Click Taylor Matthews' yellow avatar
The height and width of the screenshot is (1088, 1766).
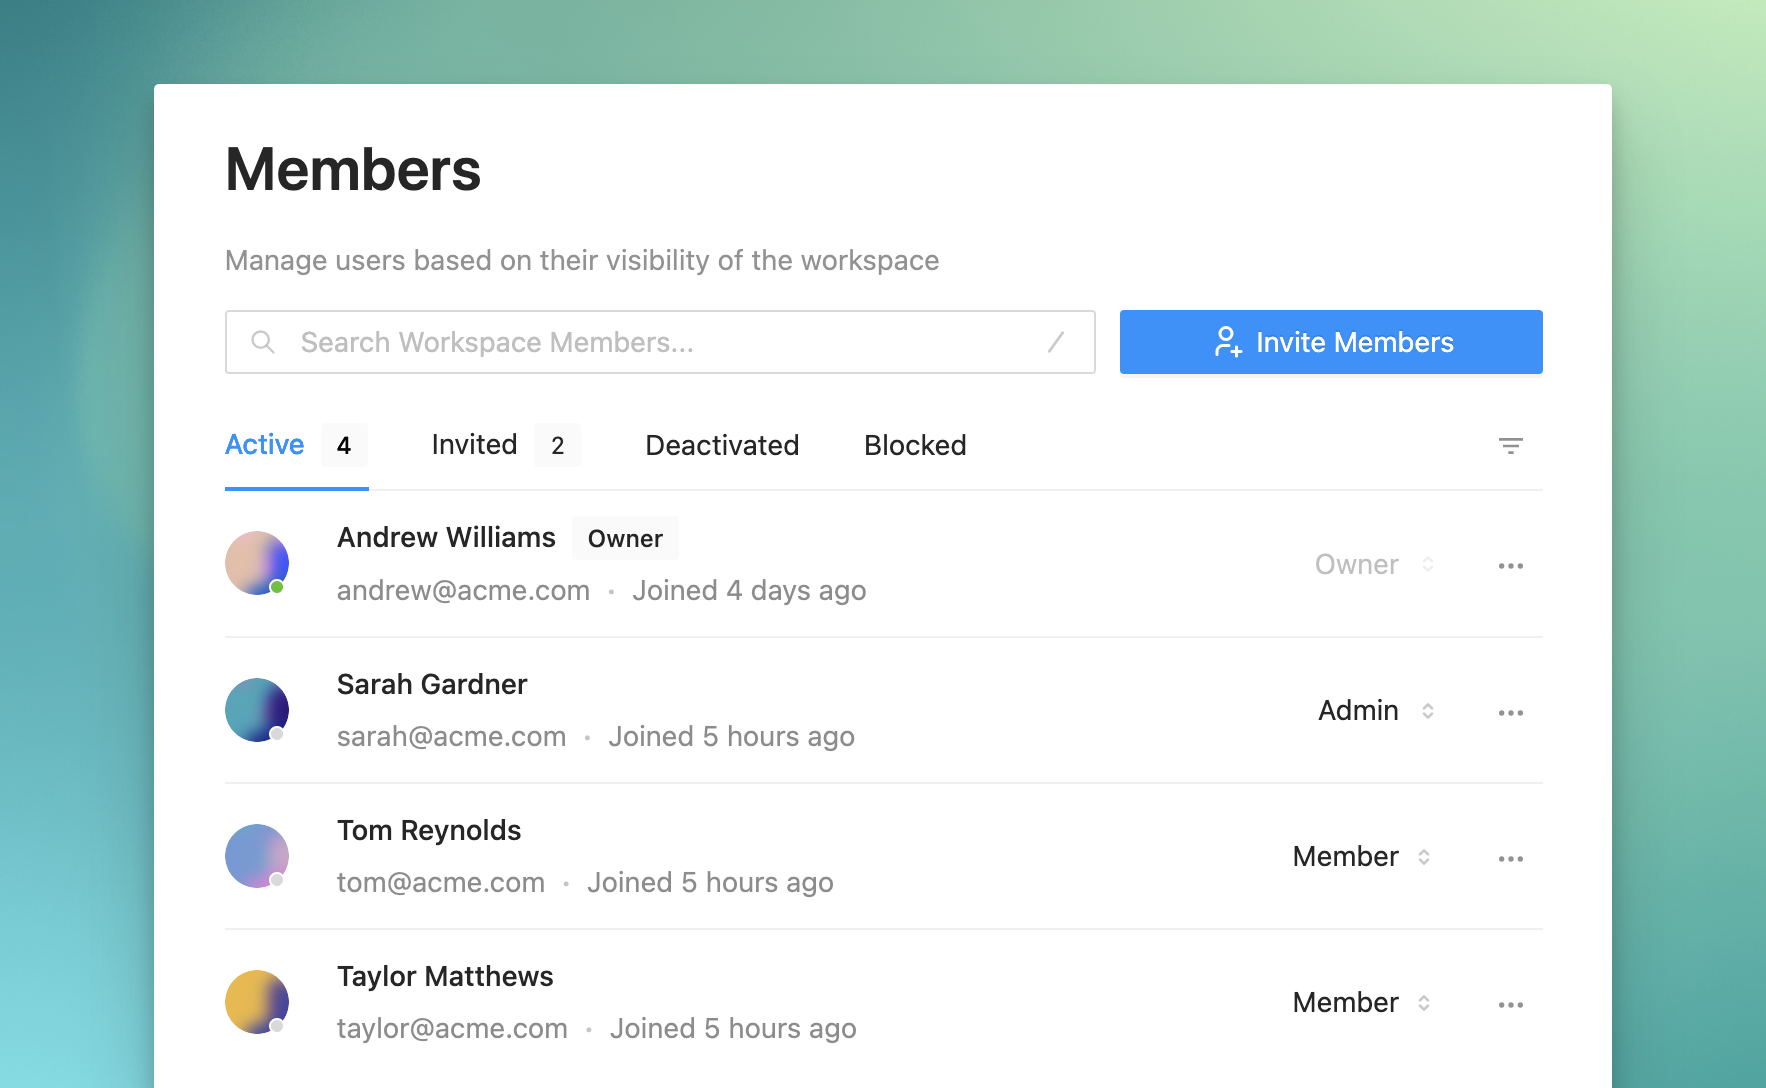pos(257,1002)
